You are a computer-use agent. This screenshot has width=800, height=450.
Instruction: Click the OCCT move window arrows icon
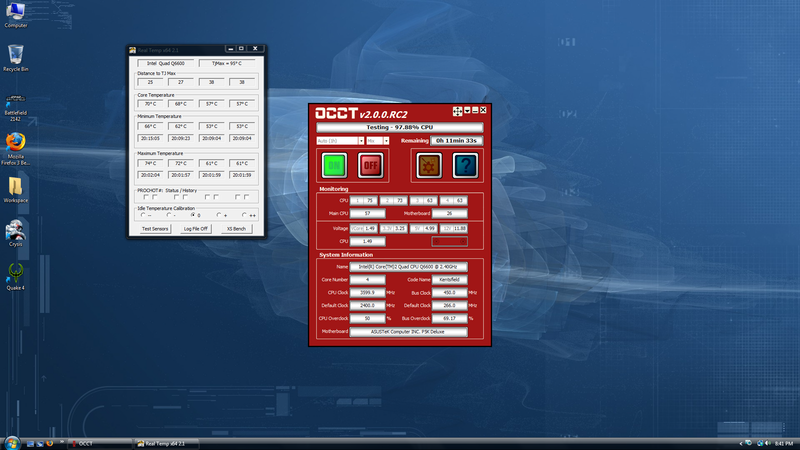pos(457,110)
